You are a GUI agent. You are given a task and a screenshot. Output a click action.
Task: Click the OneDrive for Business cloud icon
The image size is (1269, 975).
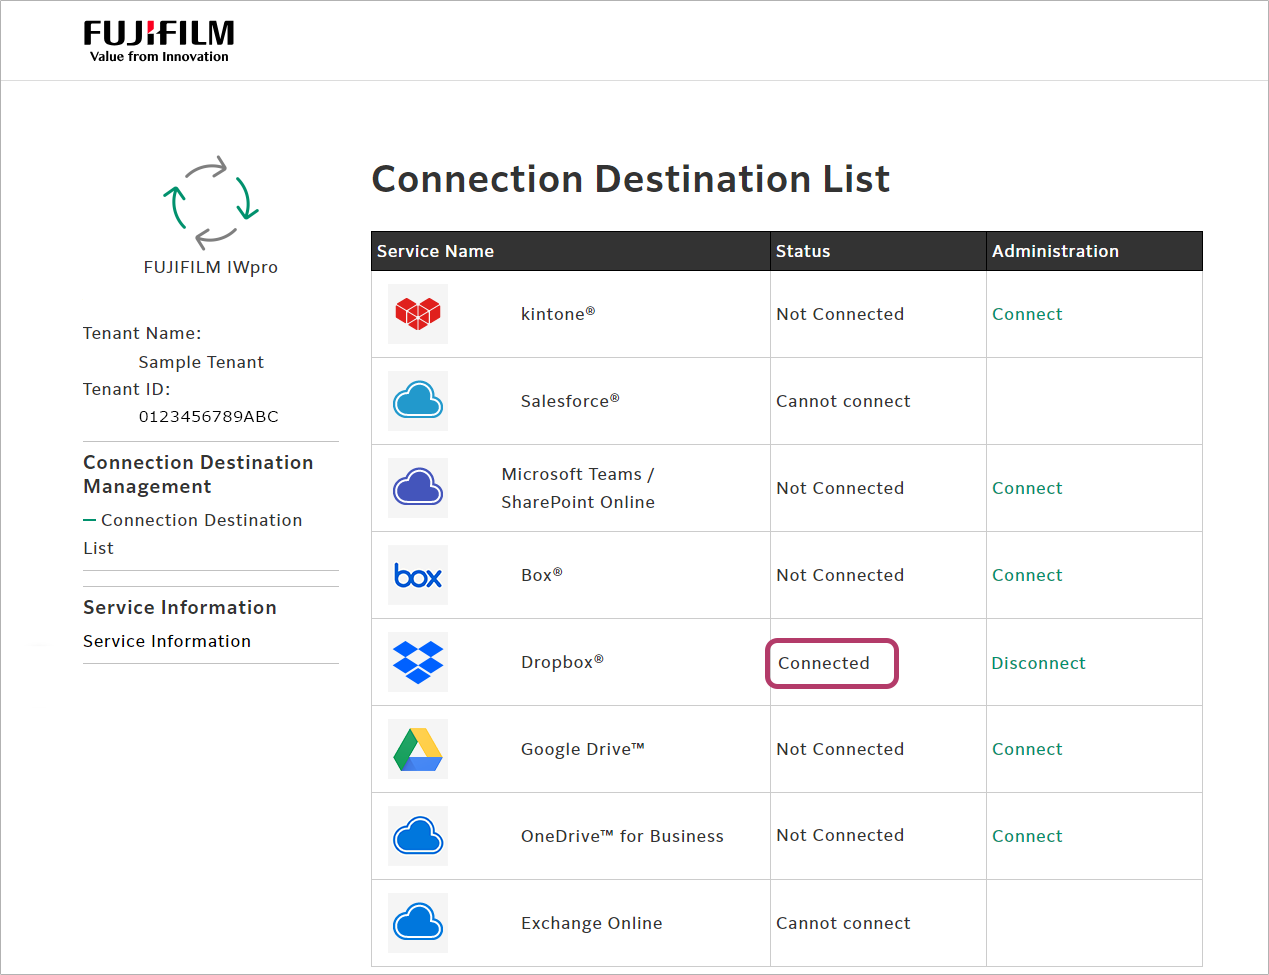pos(418,836)
